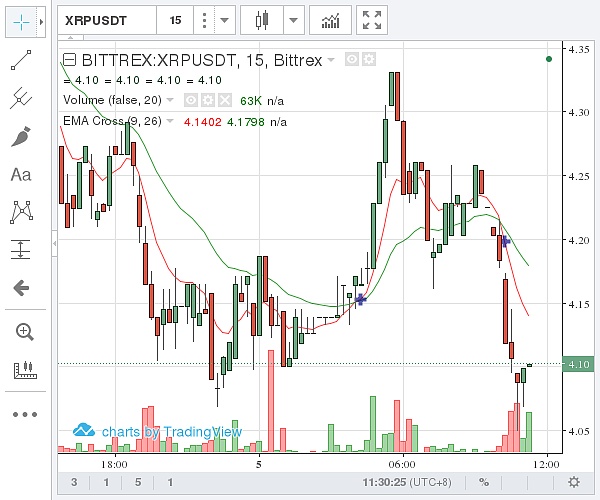Click the volume value 63K
Viewport: 600px width, 500px height.
(x=251, y=101)
